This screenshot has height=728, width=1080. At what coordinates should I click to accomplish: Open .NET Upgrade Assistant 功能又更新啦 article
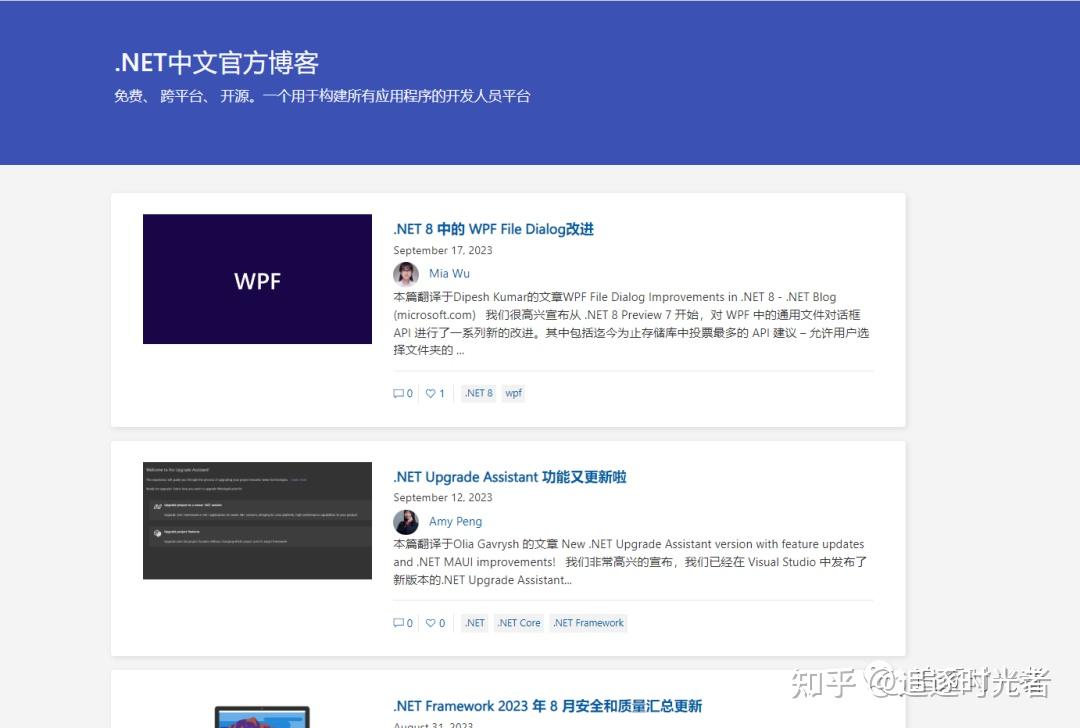click(x=509, y=477)
